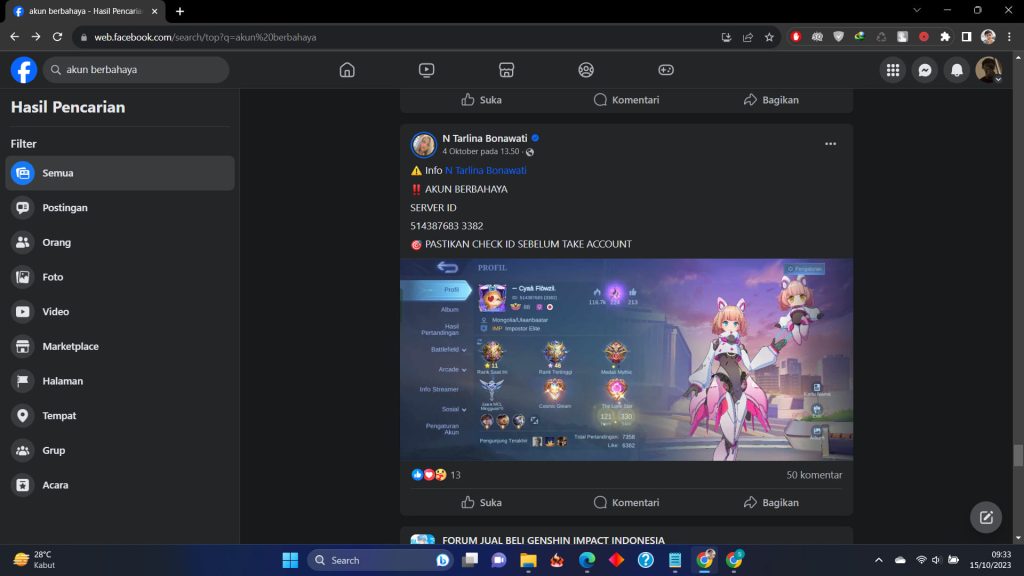1024x576 pixels.
Task: Open Microsoft Edge from the taskbar
Action: [586, 560]
